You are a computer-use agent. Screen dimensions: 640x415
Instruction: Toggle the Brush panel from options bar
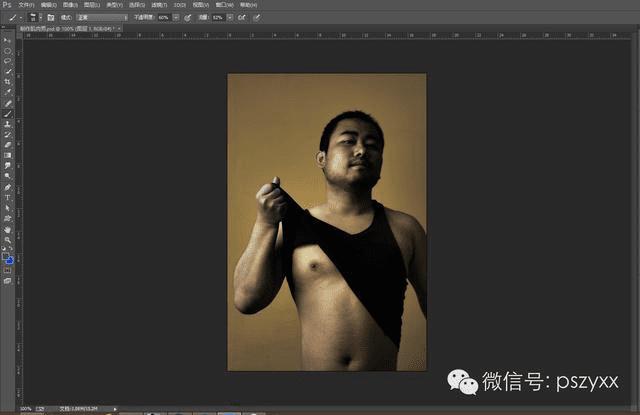tap(51, 18)
